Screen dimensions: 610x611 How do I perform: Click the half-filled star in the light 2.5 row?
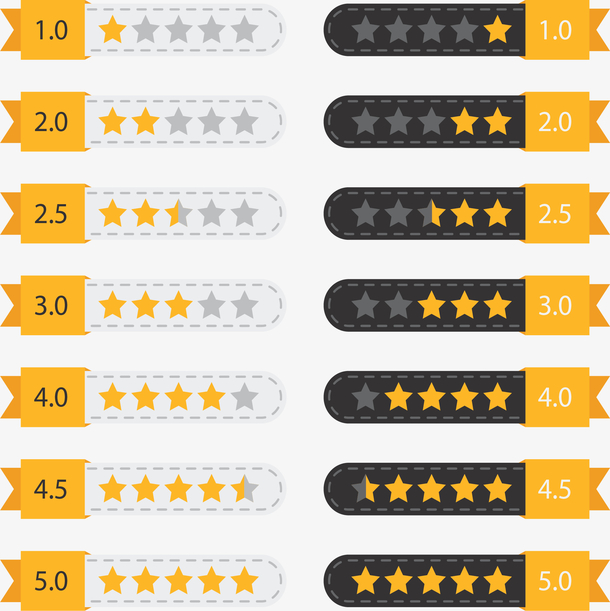pos(178,213)
